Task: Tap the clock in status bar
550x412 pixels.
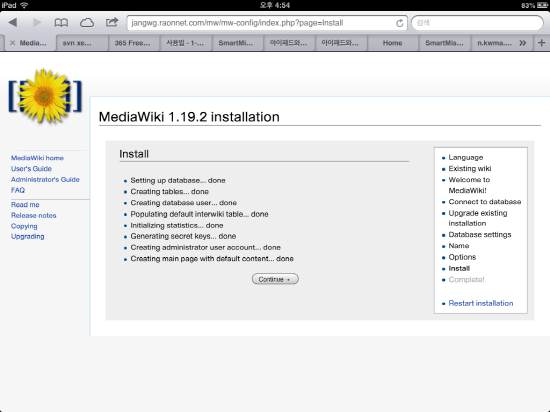Action: coord(275,5)
